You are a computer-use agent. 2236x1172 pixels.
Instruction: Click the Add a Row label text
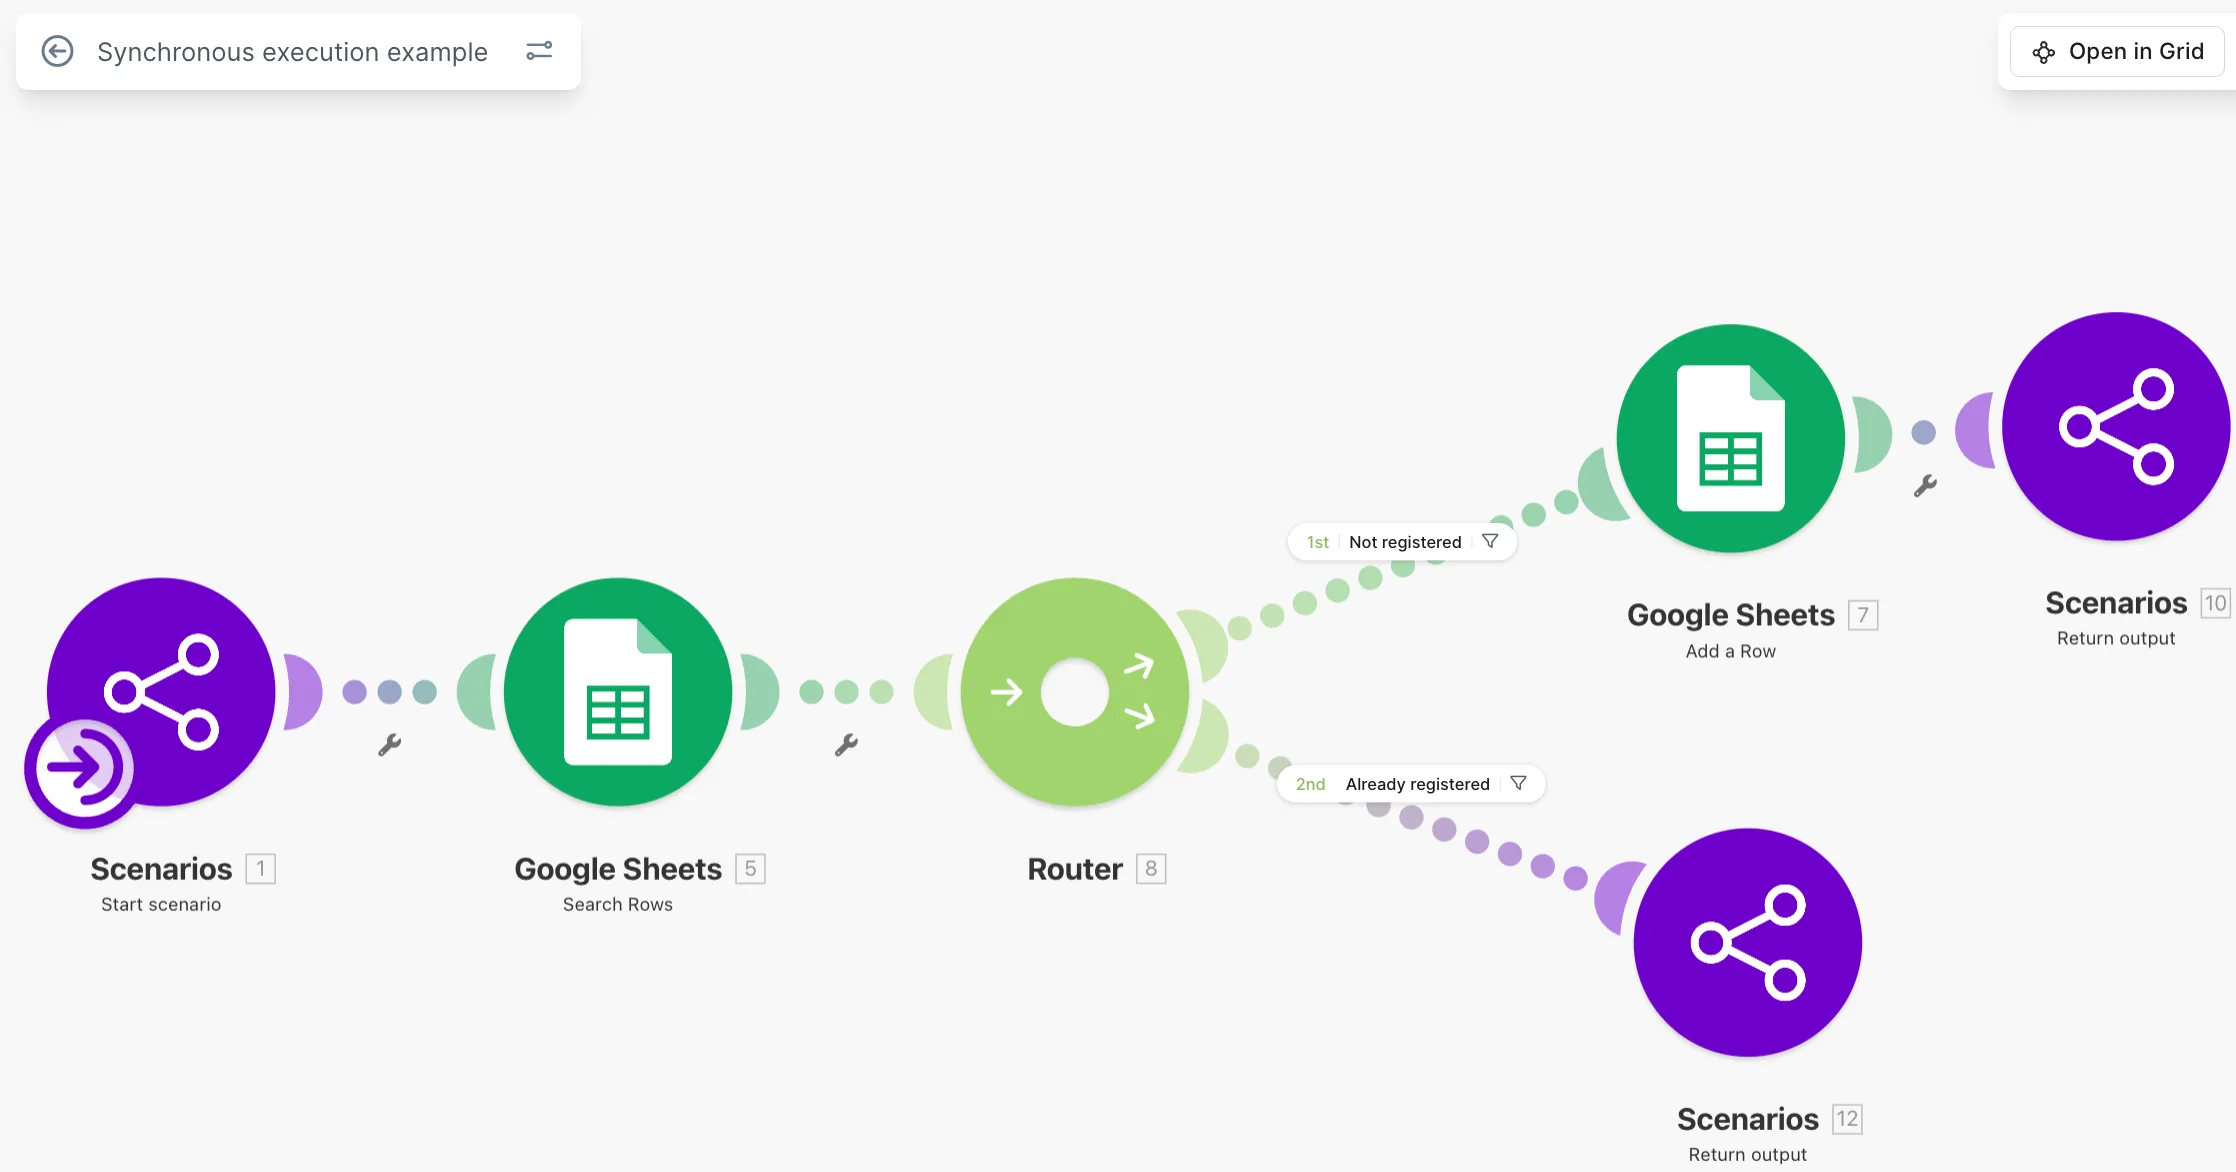(1731, 651)
